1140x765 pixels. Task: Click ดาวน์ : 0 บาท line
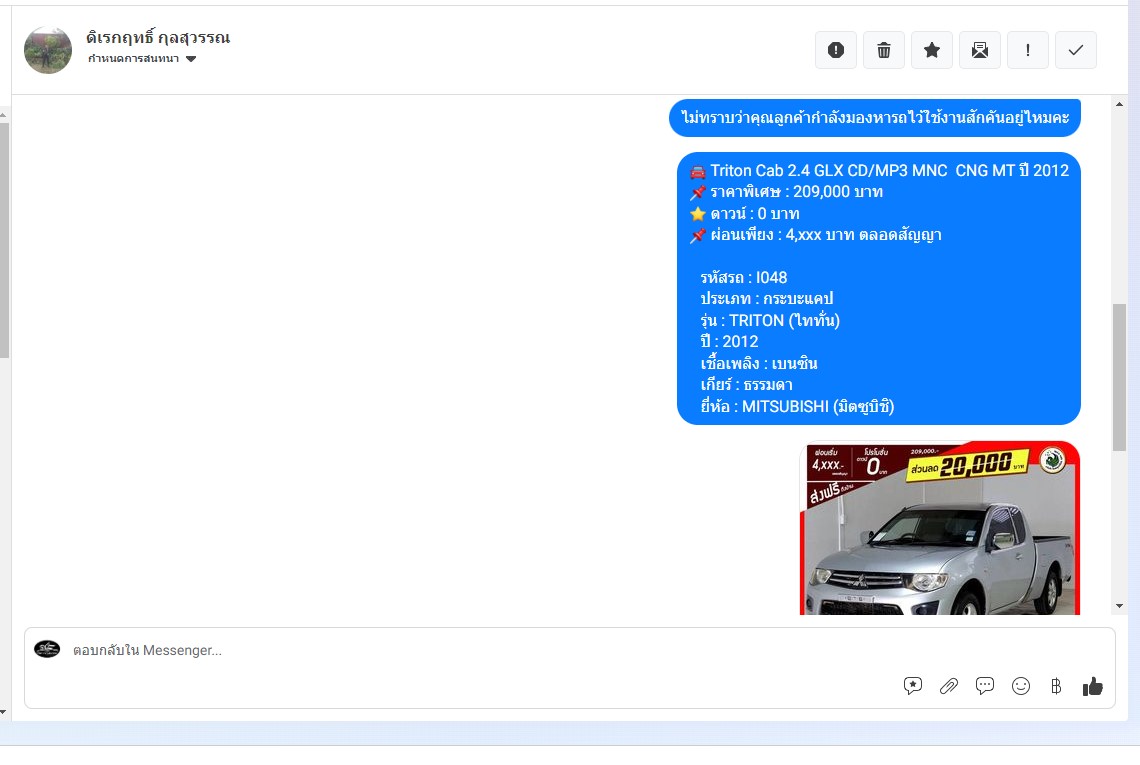point(744,214)
